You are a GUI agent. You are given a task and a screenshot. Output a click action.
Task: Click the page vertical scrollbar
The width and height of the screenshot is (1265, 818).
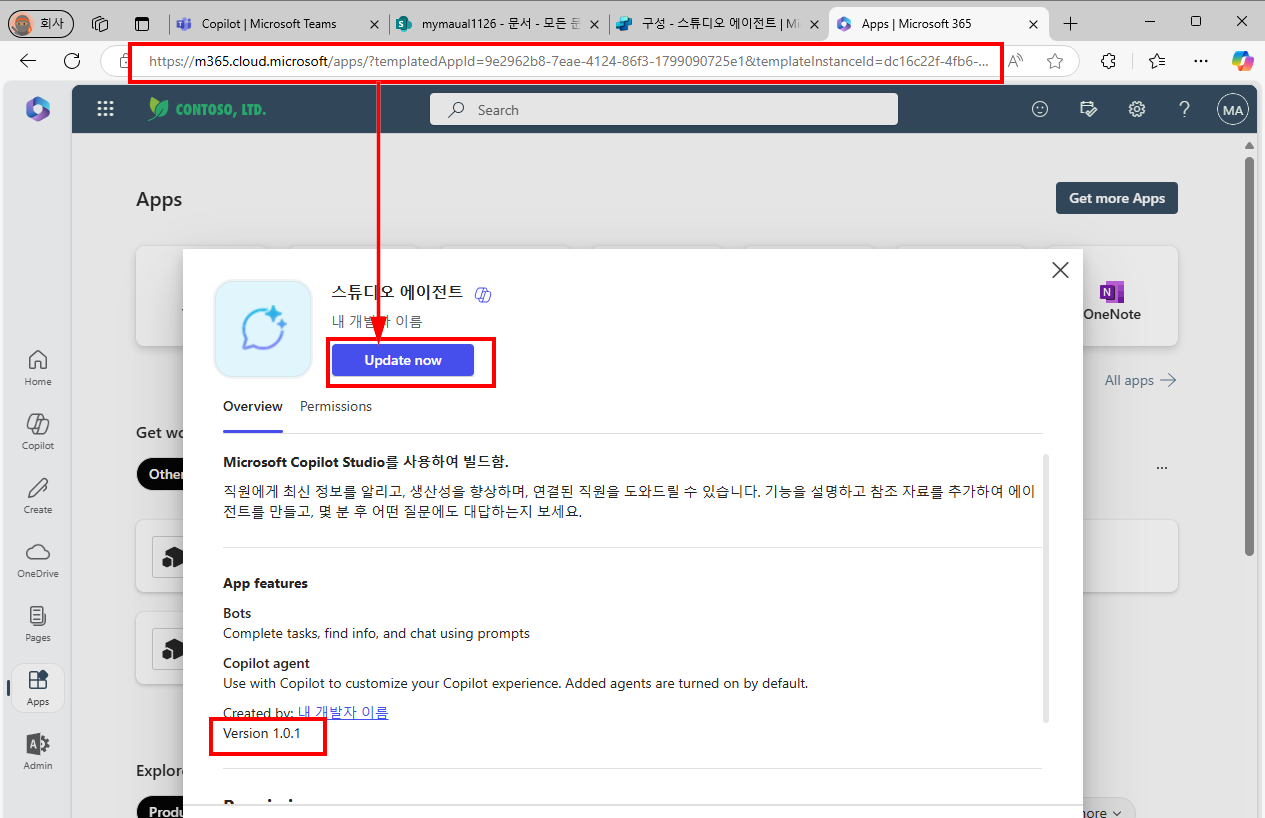coord(1249,355)
